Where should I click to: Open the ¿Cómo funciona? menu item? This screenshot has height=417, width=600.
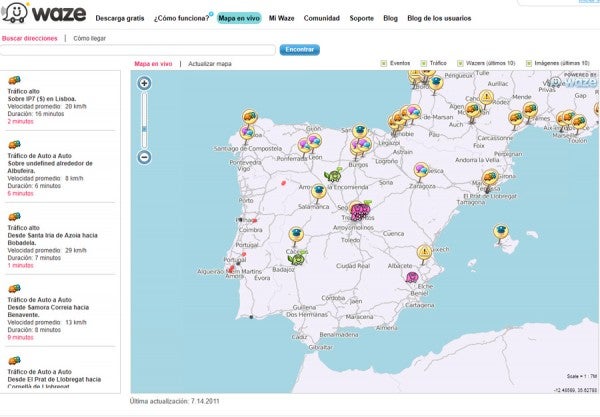[x=181, y=18]
